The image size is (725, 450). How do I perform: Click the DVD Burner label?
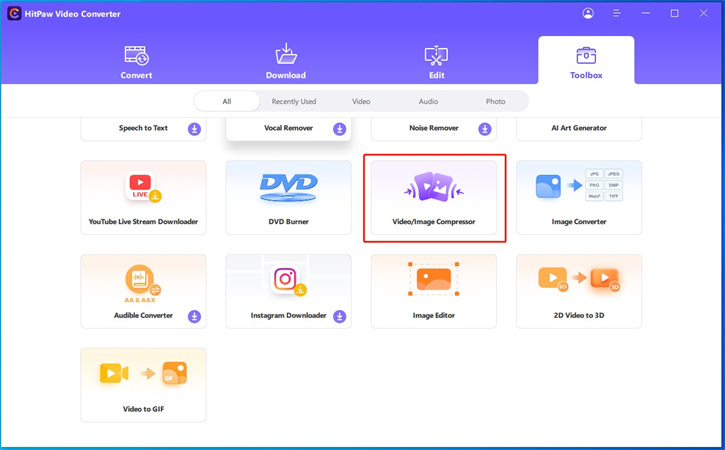(x=289, y=222)
